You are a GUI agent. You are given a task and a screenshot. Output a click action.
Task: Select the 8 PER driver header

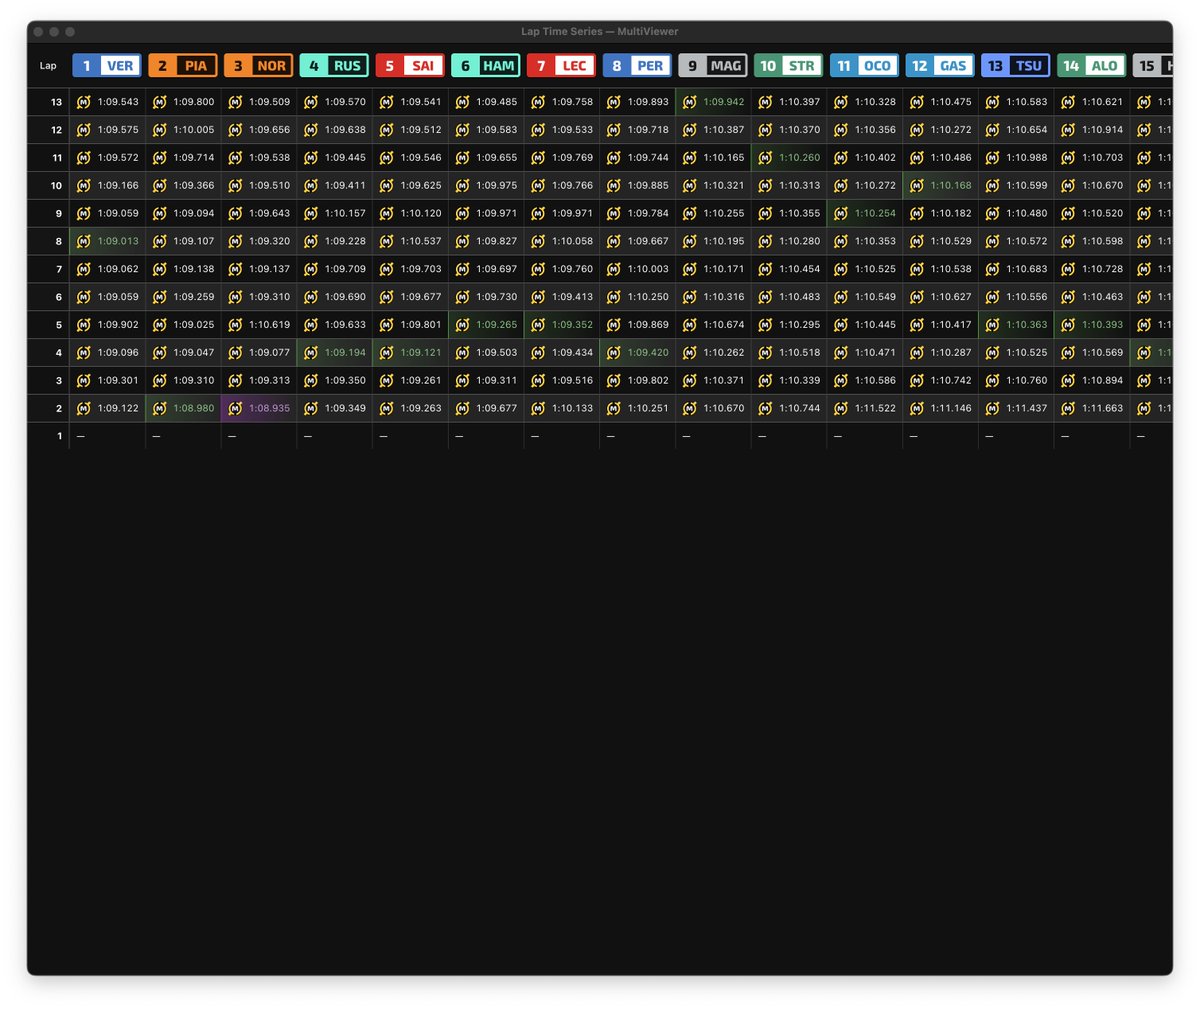(637, 66)
